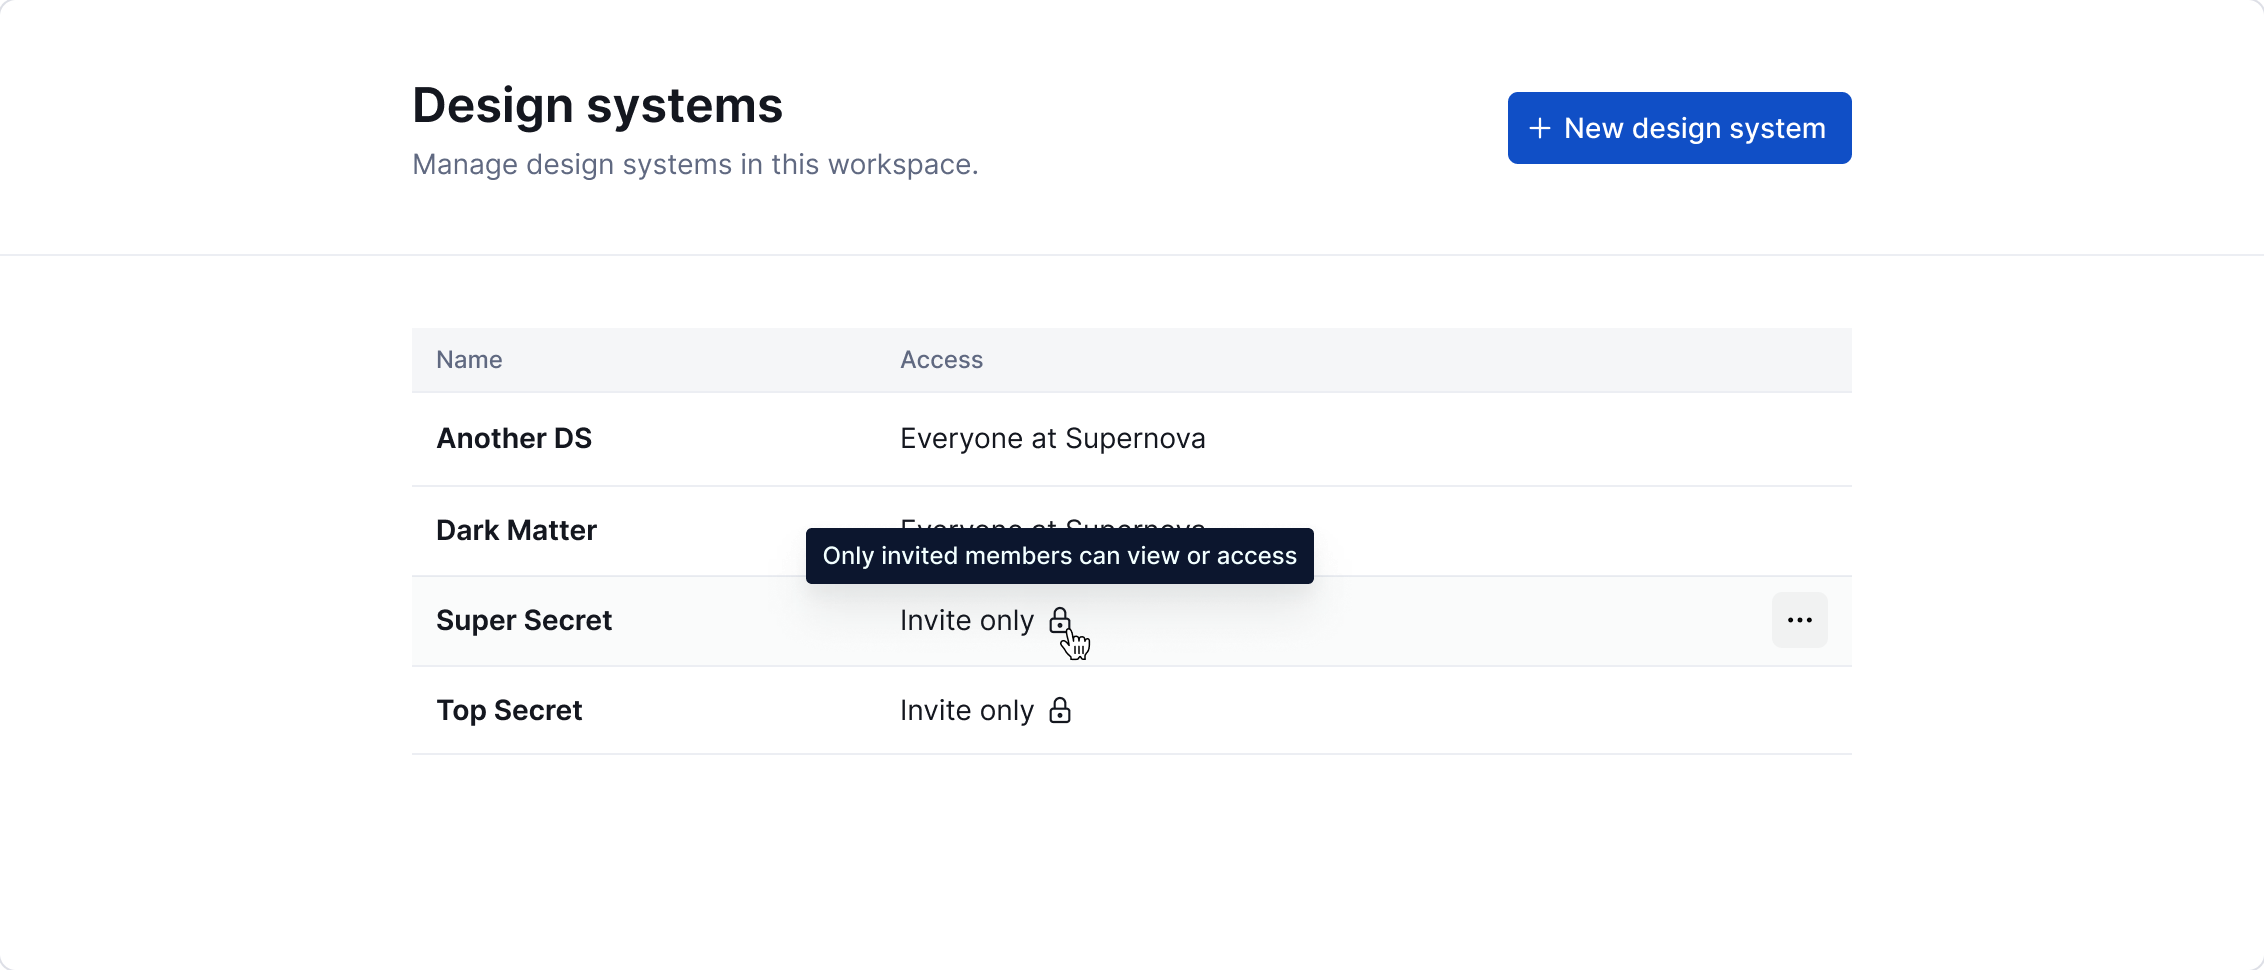This screenshot has height=970, width=2264.
Task: Click the Access column header
Action: tap(941, 360)
